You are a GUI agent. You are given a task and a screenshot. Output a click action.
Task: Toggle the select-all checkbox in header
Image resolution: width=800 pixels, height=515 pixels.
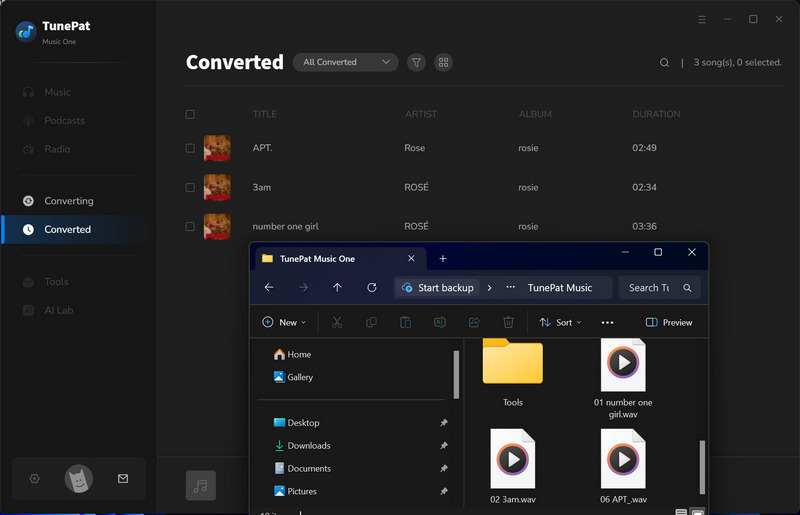190,114
